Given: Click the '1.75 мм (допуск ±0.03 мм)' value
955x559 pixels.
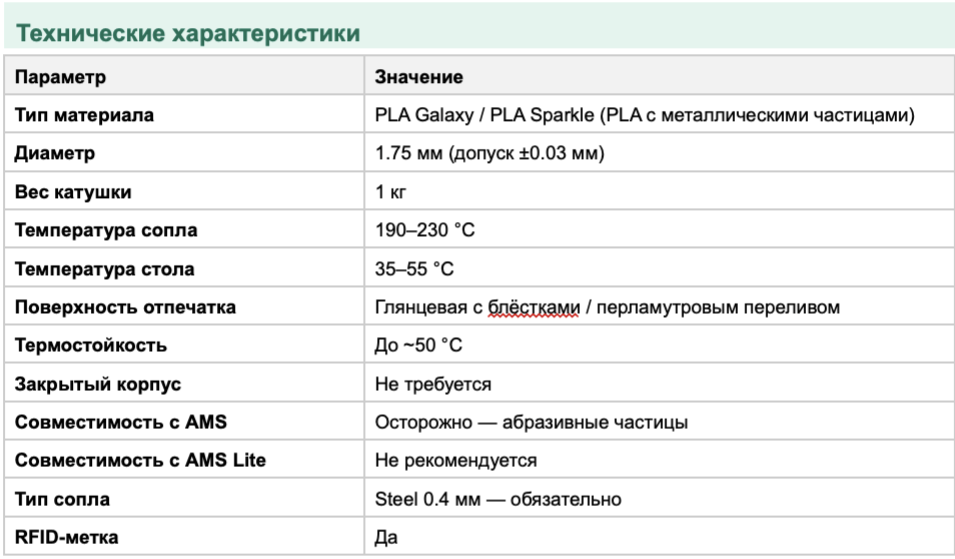Looking at the screenshot, I should click(x=490, y=153).
